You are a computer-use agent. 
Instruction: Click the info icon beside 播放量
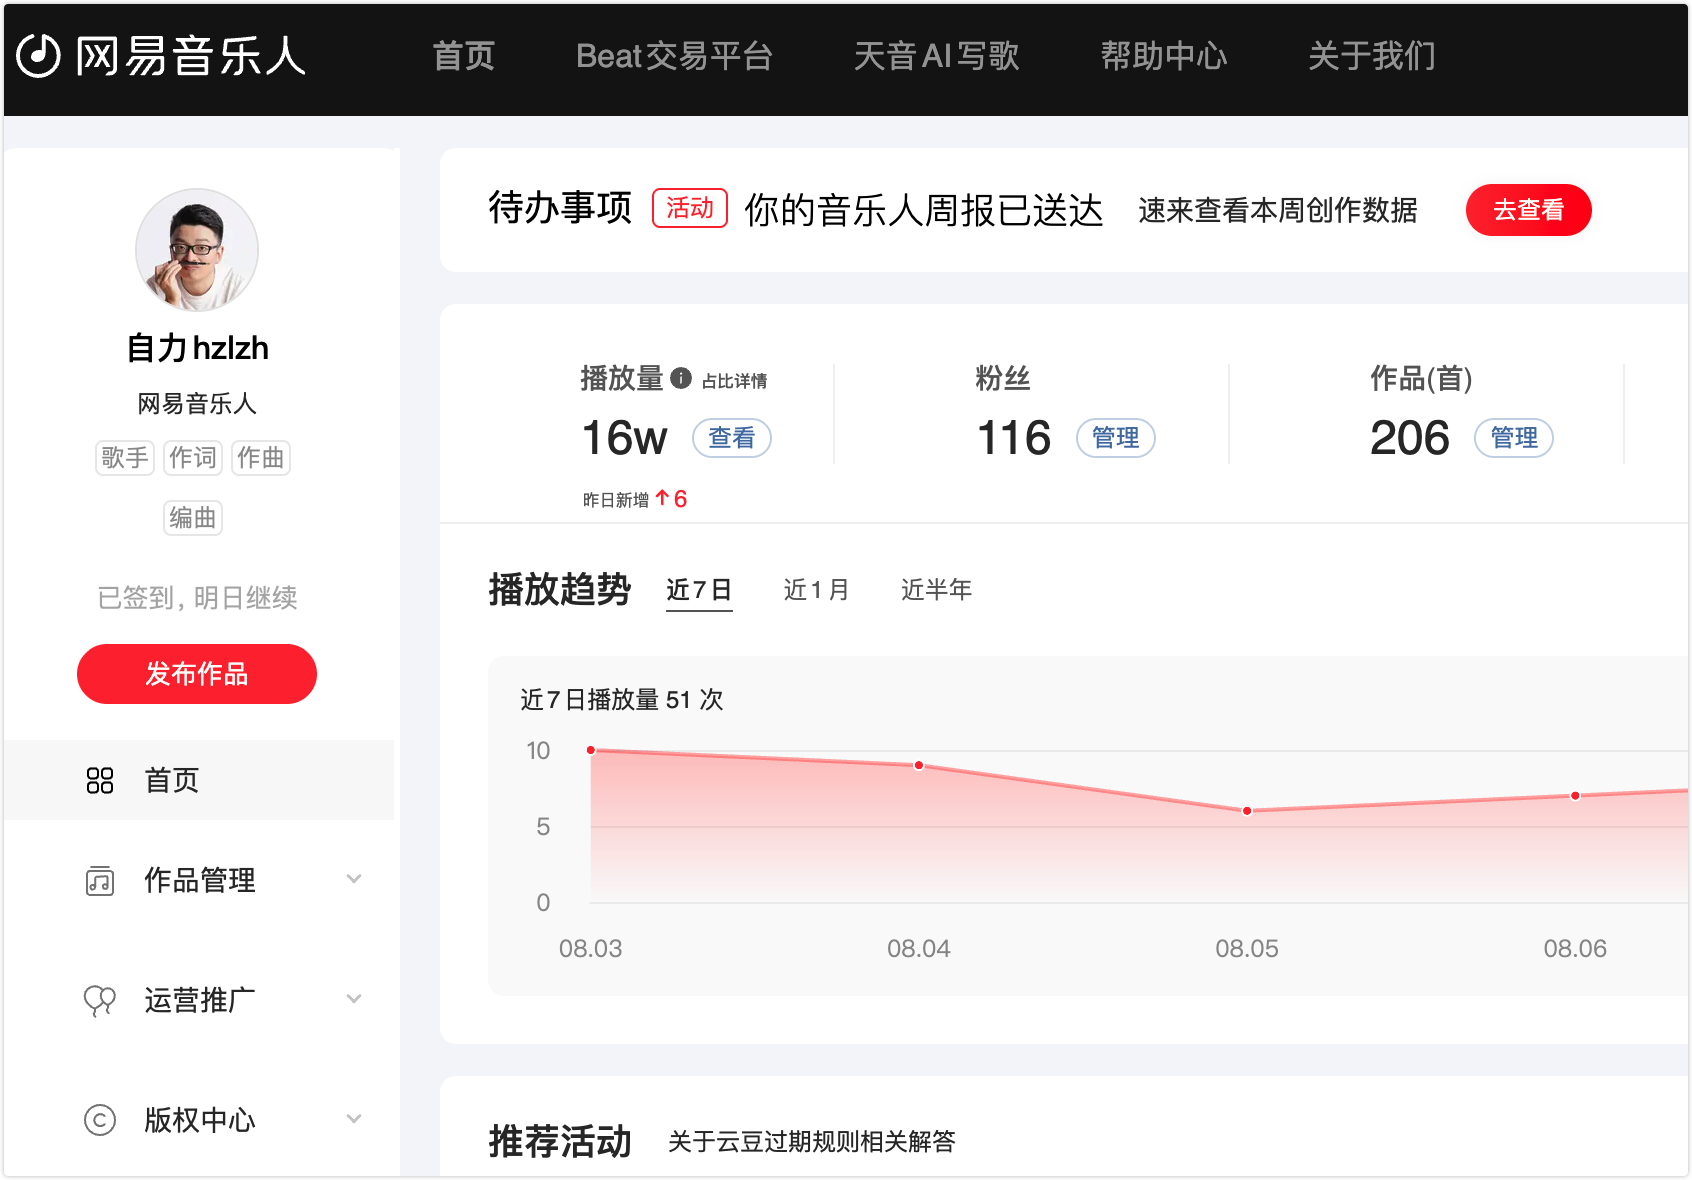click(681, 378)
